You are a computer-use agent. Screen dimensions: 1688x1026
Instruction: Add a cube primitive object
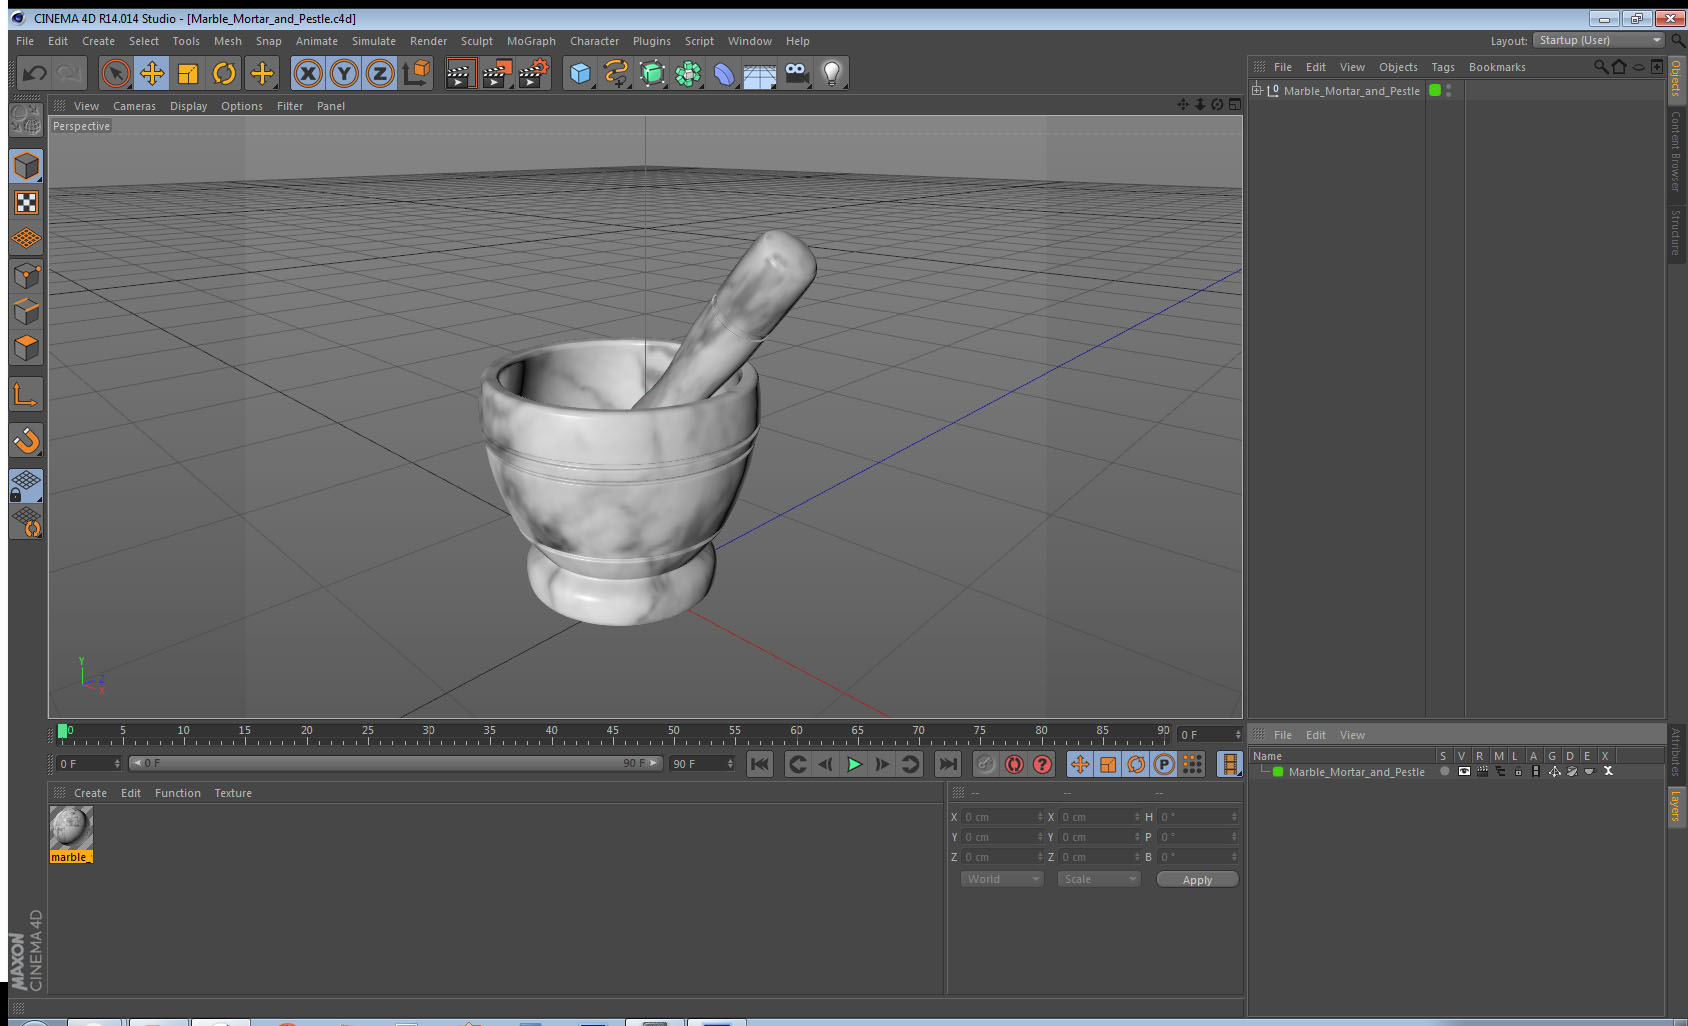click(580, 73)
